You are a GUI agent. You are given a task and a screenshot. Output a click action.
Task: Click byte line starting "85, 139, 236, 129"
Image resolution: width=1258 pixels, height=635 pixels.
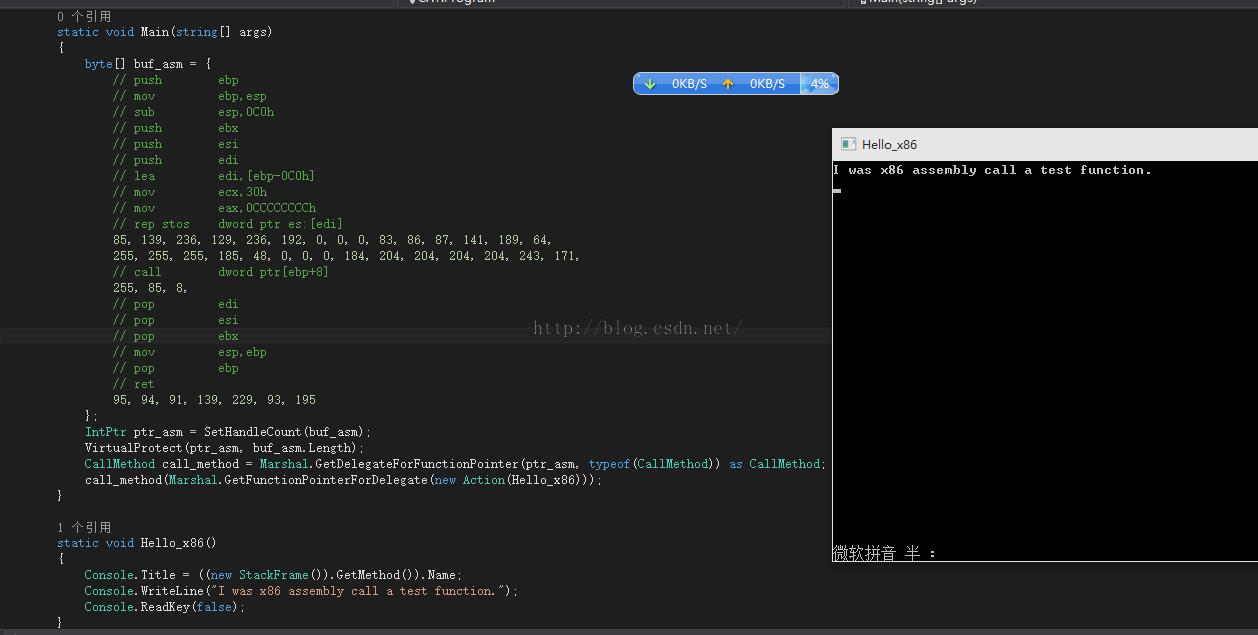[x=333, y=240]
